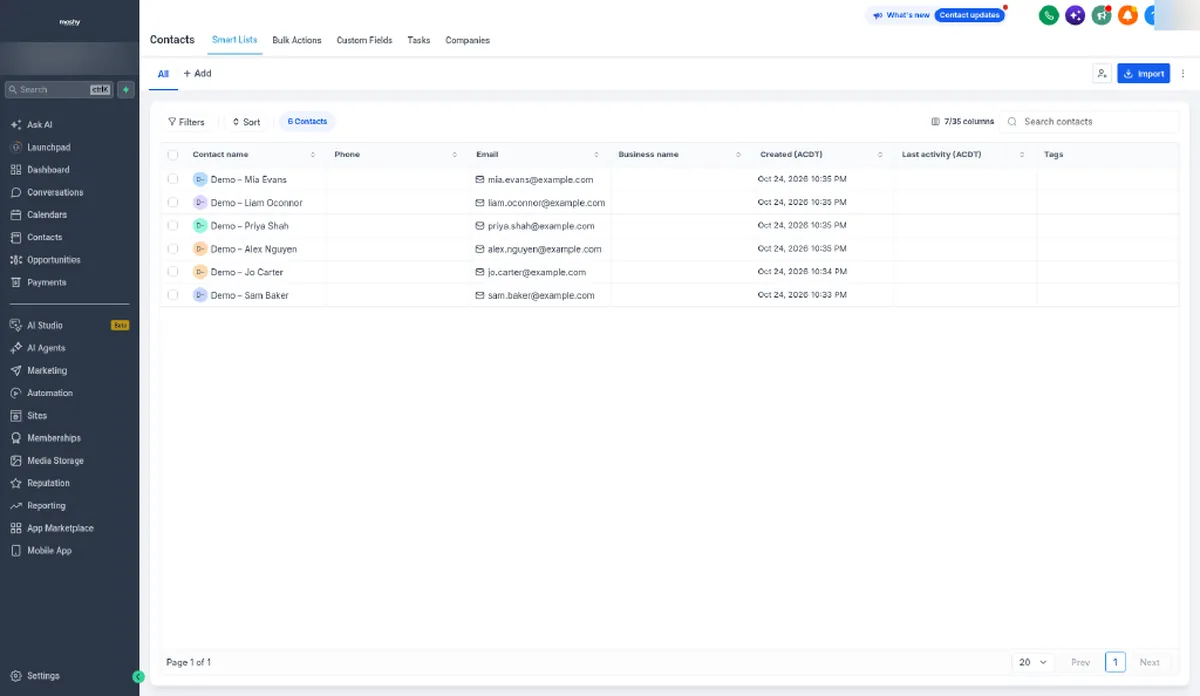The height and width of the screenshot is (696, 1200).
Task: Check the Mia Evans row checkbox
Action: (x=173, y=179)
